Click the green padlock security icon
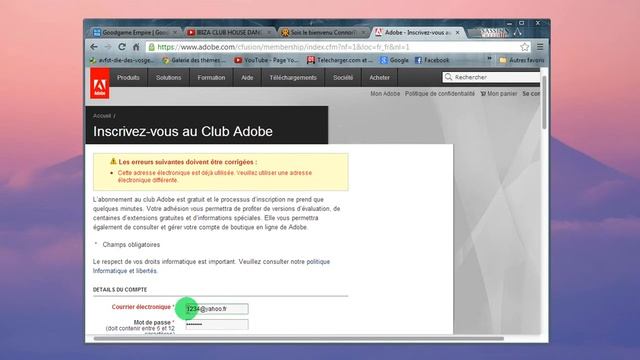This screenshot has height=360, width=640. pos(151,47)
